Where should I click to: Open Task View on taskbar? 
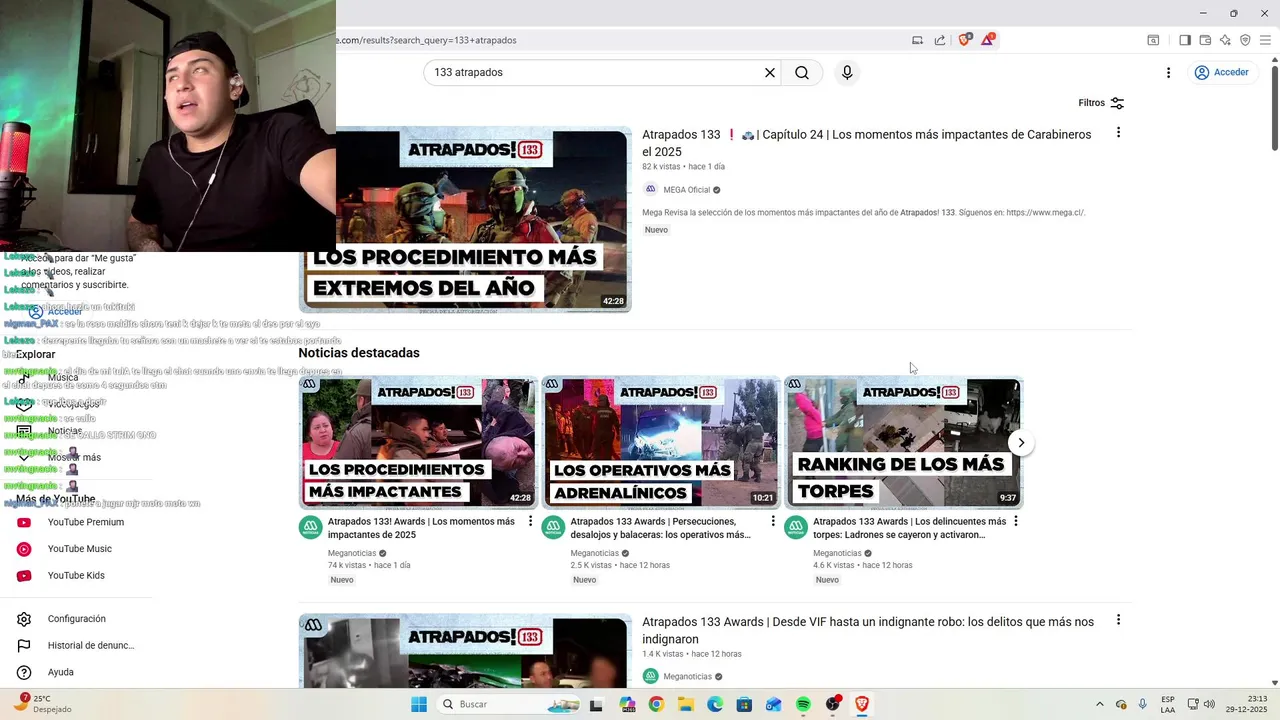(x=596, y=704)
